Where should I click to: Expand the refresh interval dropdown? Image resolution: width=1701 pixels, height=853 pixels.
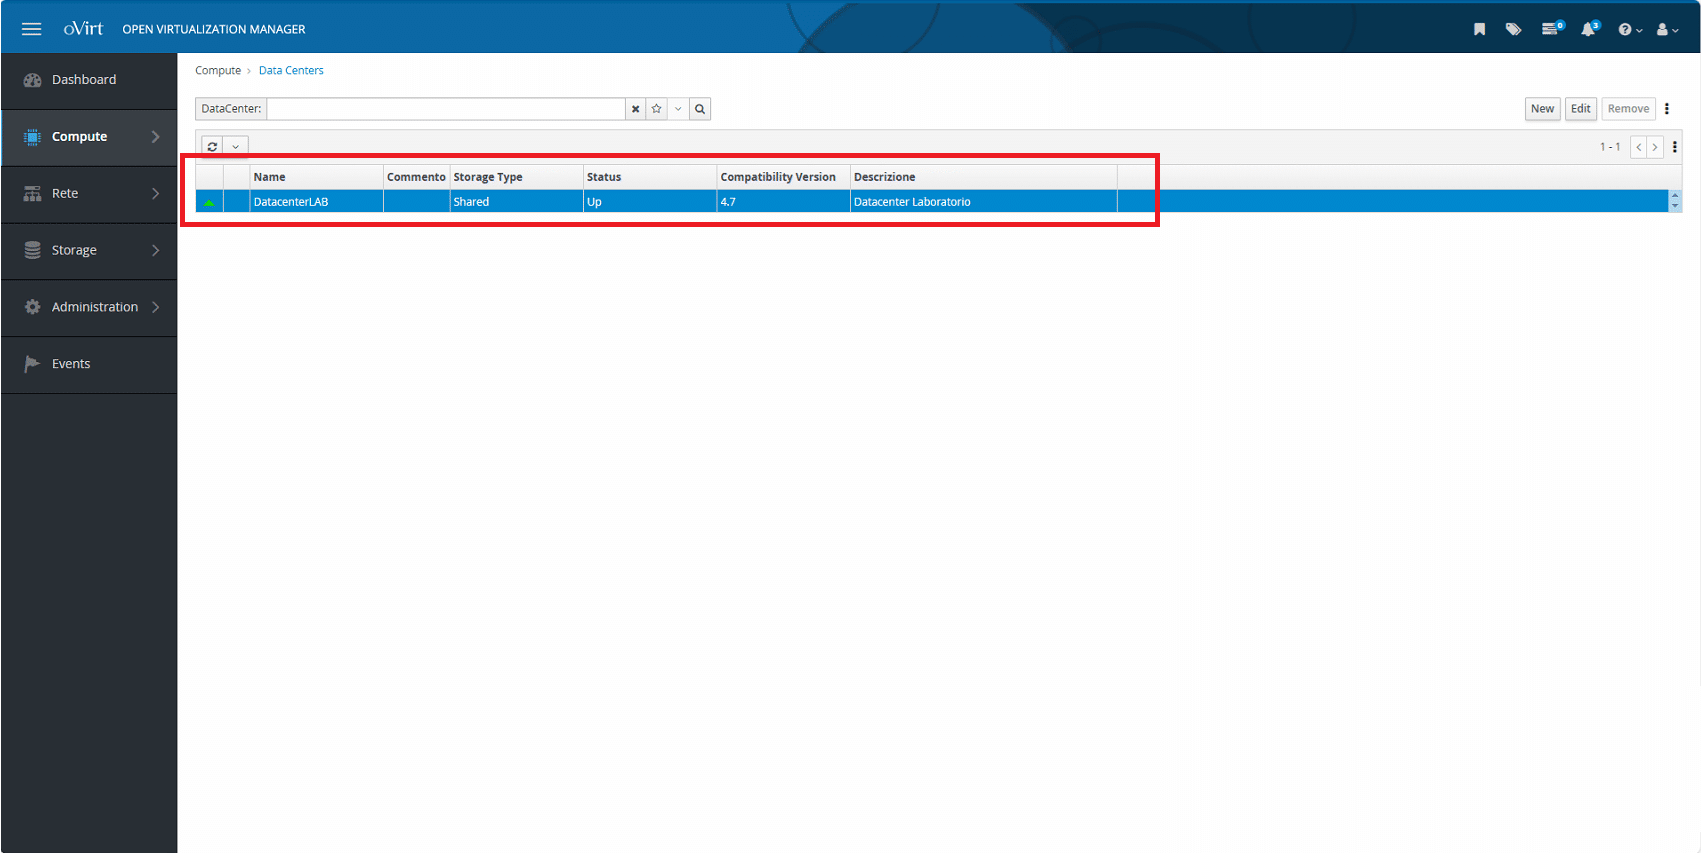point(236,146)
